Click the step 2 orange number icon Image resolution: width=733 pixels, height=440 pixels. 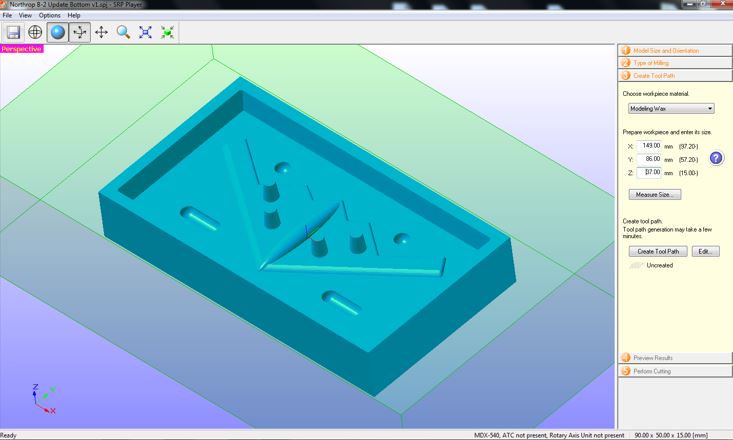click(625, 63)
